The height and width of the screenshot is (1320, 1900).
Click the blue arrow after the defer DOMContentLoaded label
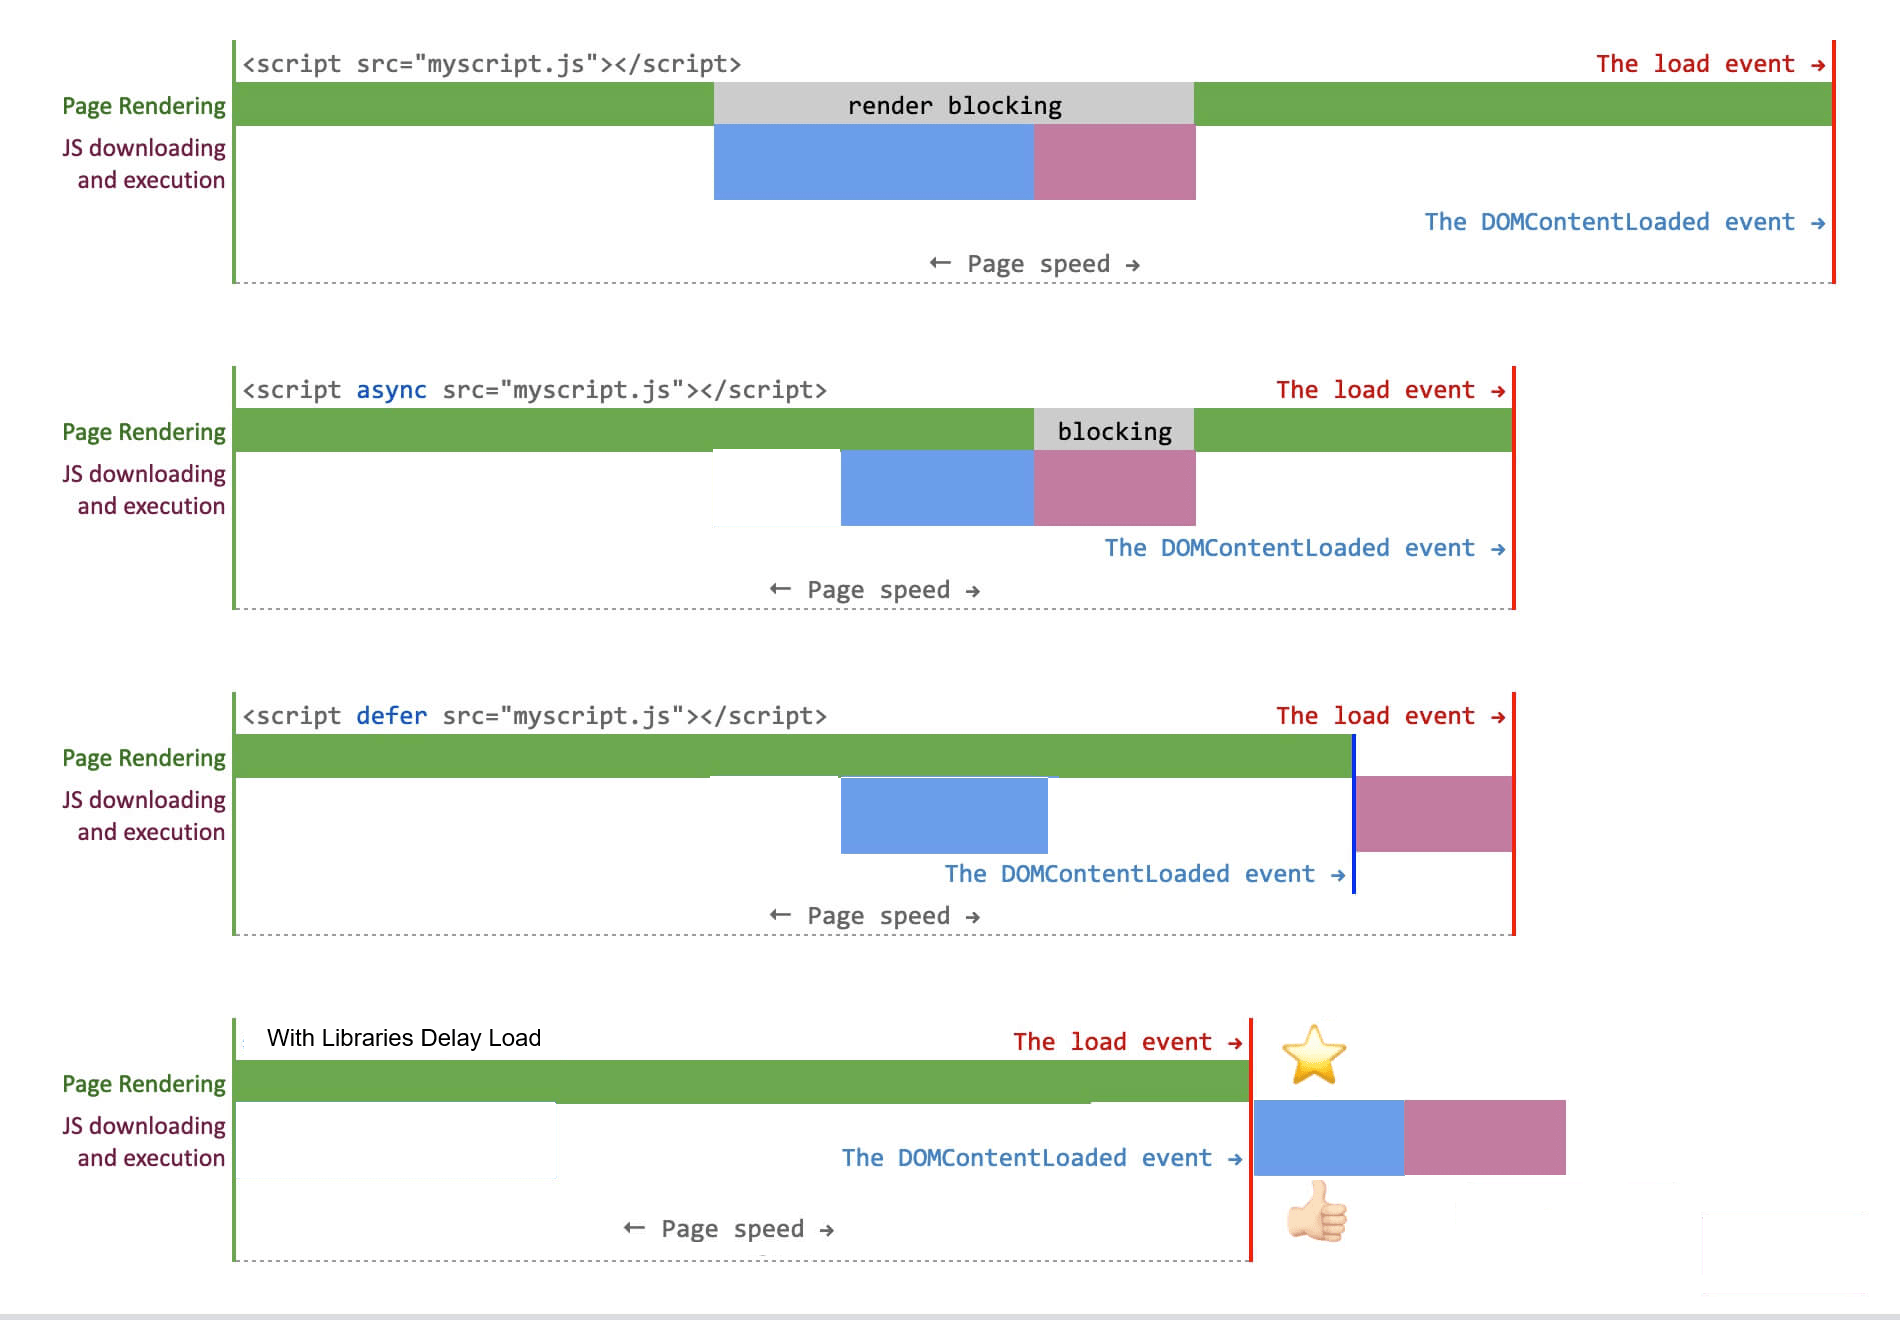point(1340,874)
